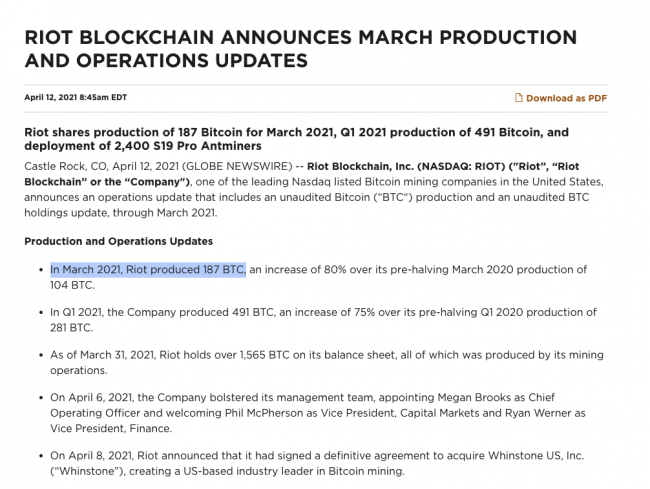Click the Megan Brooks appointment bullet
The height and width of the screenshot is (489, 650).
tap(318, 413)
